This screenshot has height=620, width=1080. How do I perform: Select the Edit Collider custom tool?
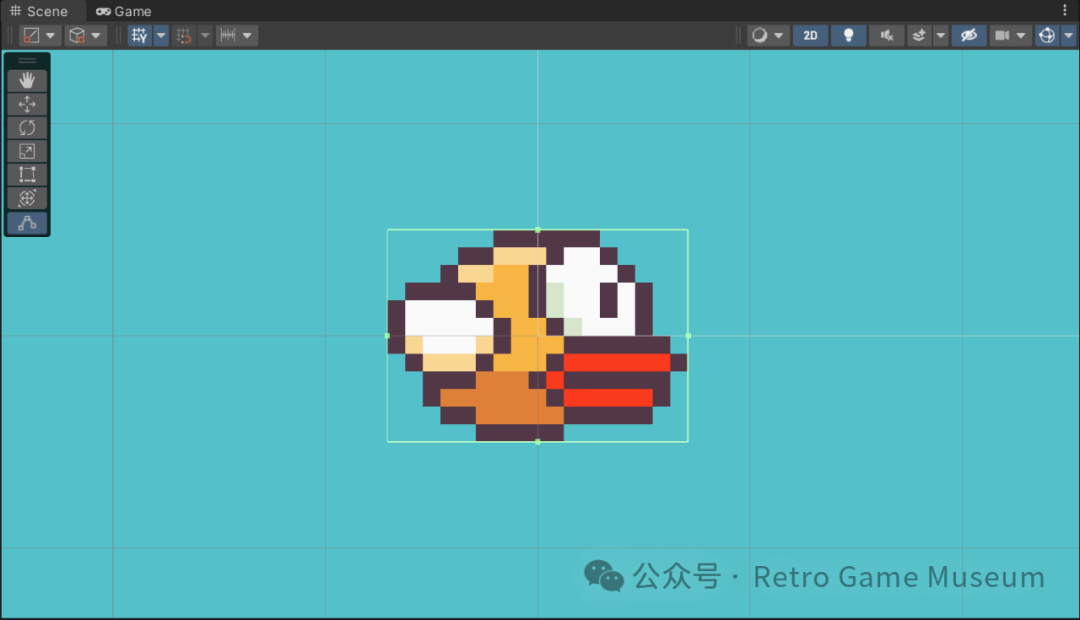[27, 223]
